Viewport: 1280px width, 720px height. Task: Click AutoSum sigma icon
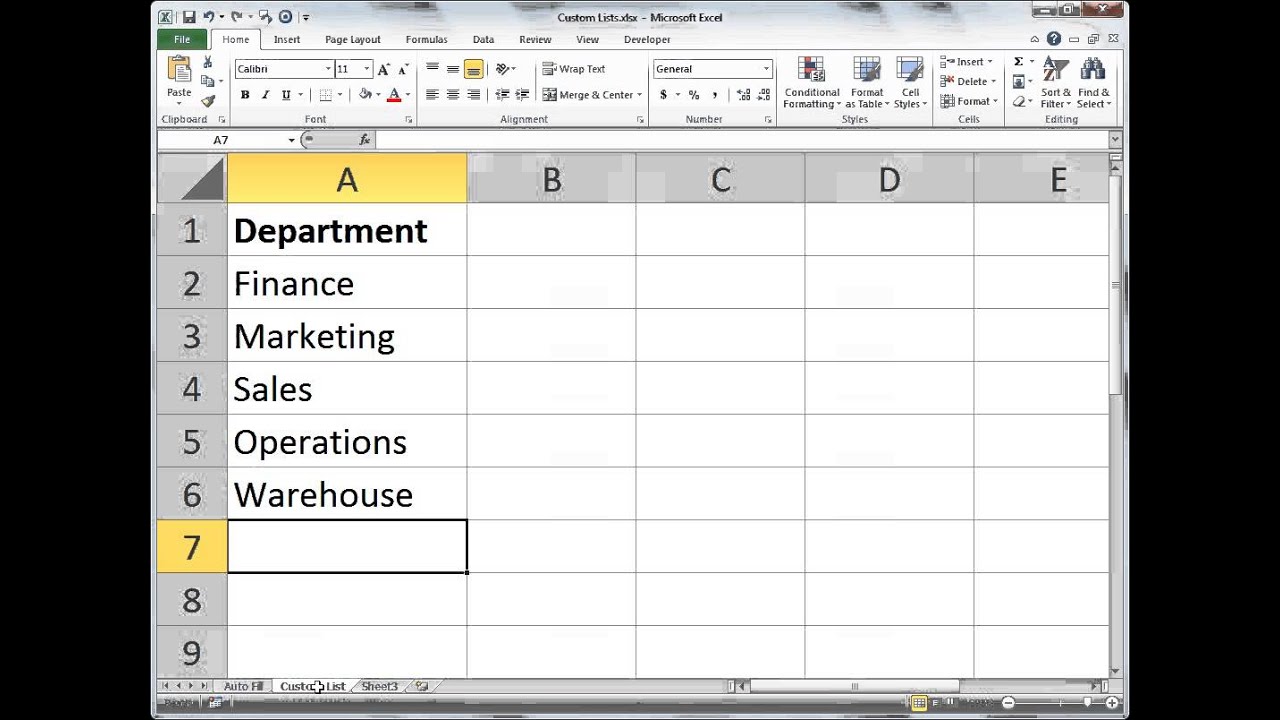[x=1019, y=62]
